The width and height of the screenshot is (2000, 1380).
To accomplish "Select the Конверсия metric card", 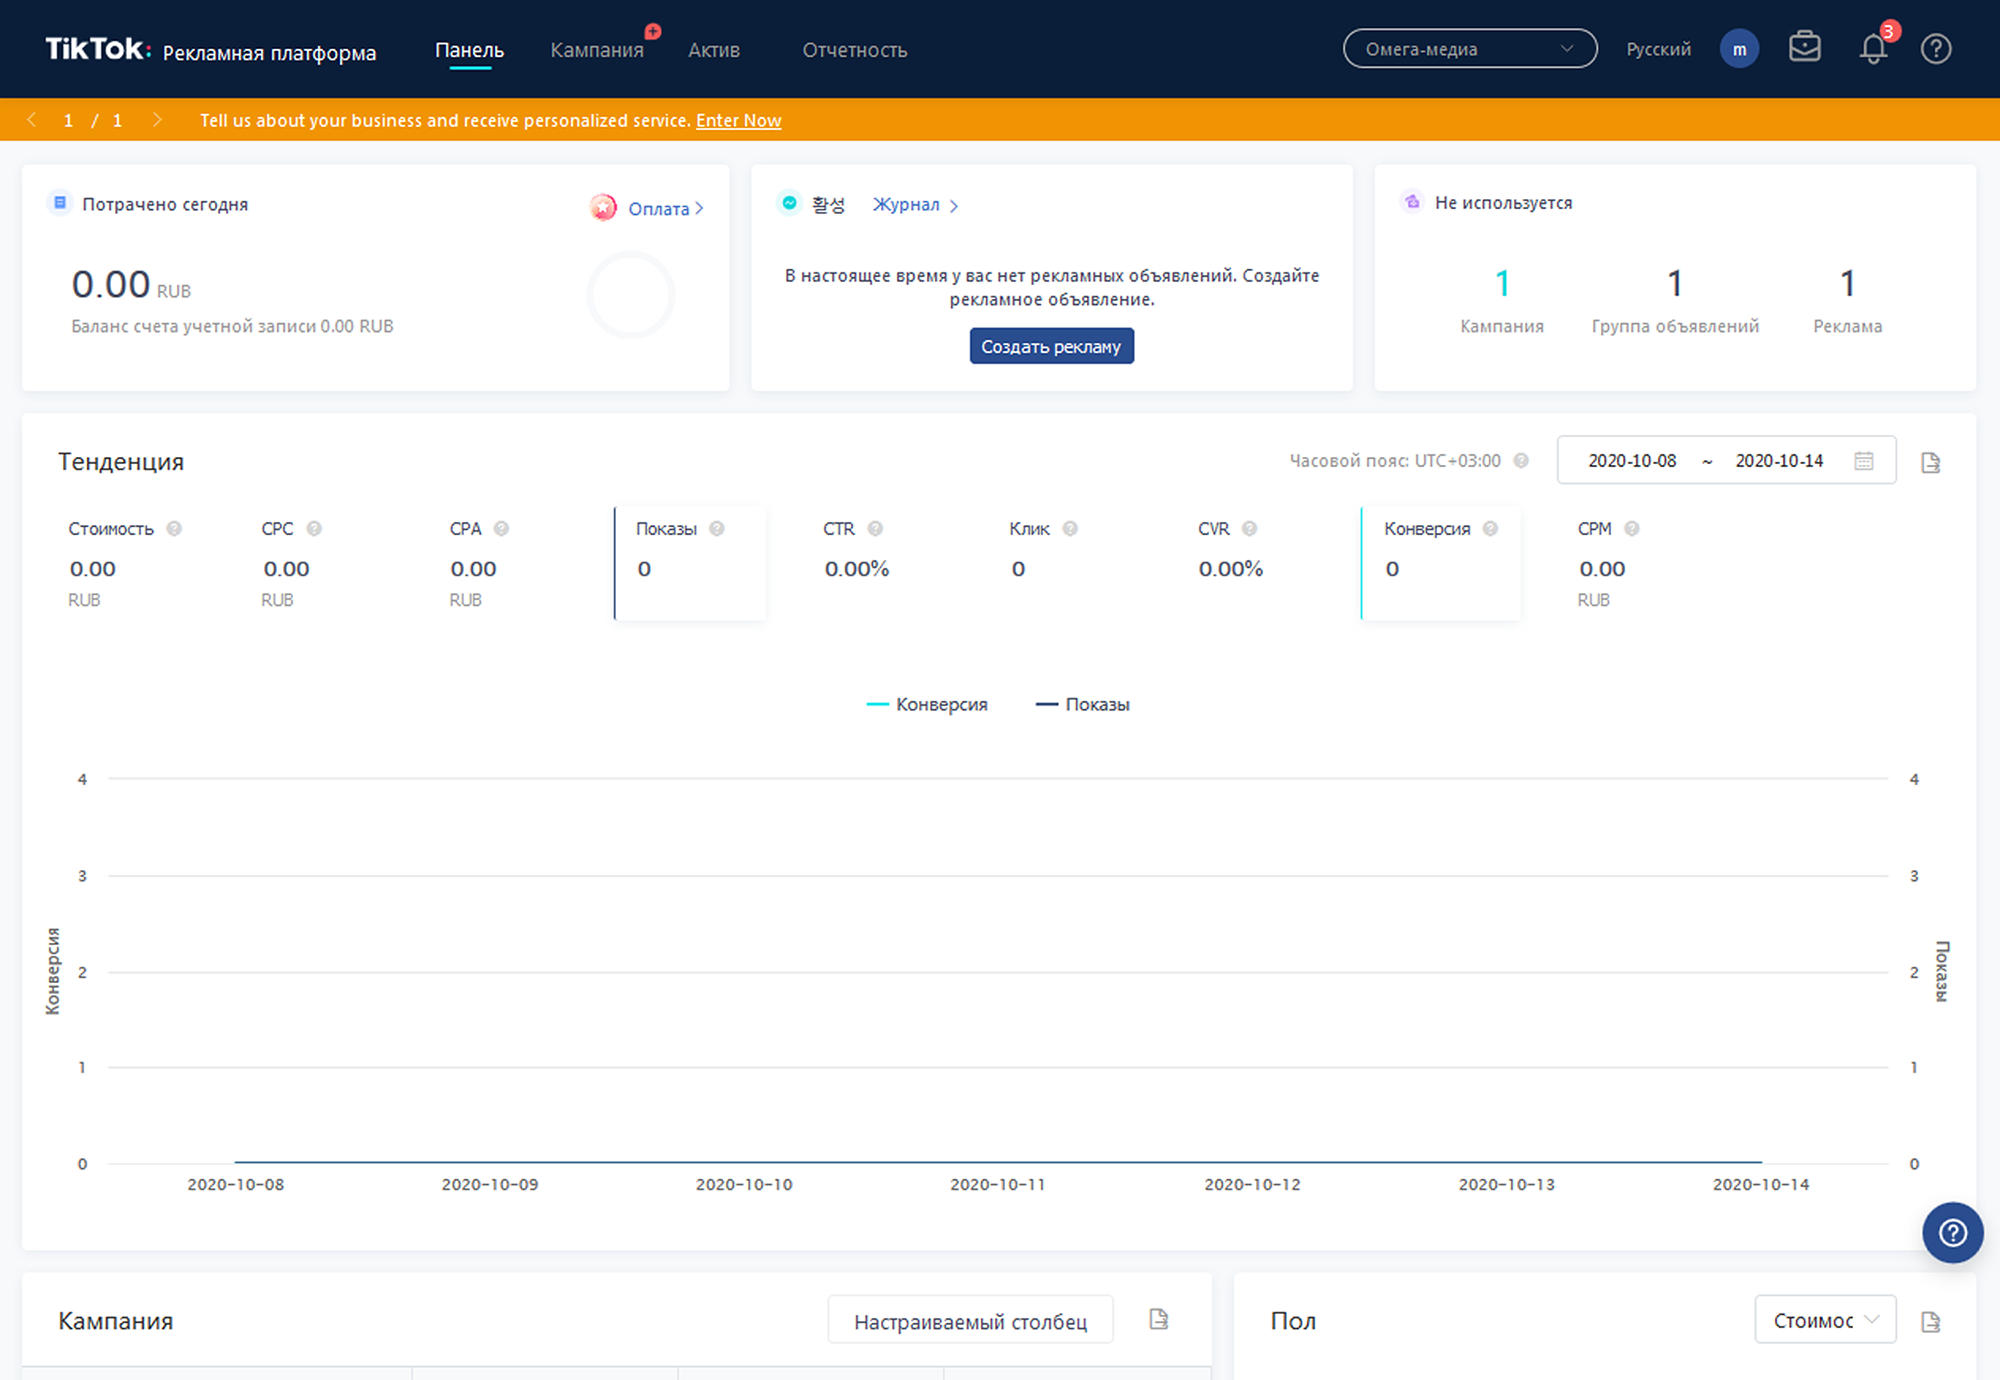I will coord(1441,563).
